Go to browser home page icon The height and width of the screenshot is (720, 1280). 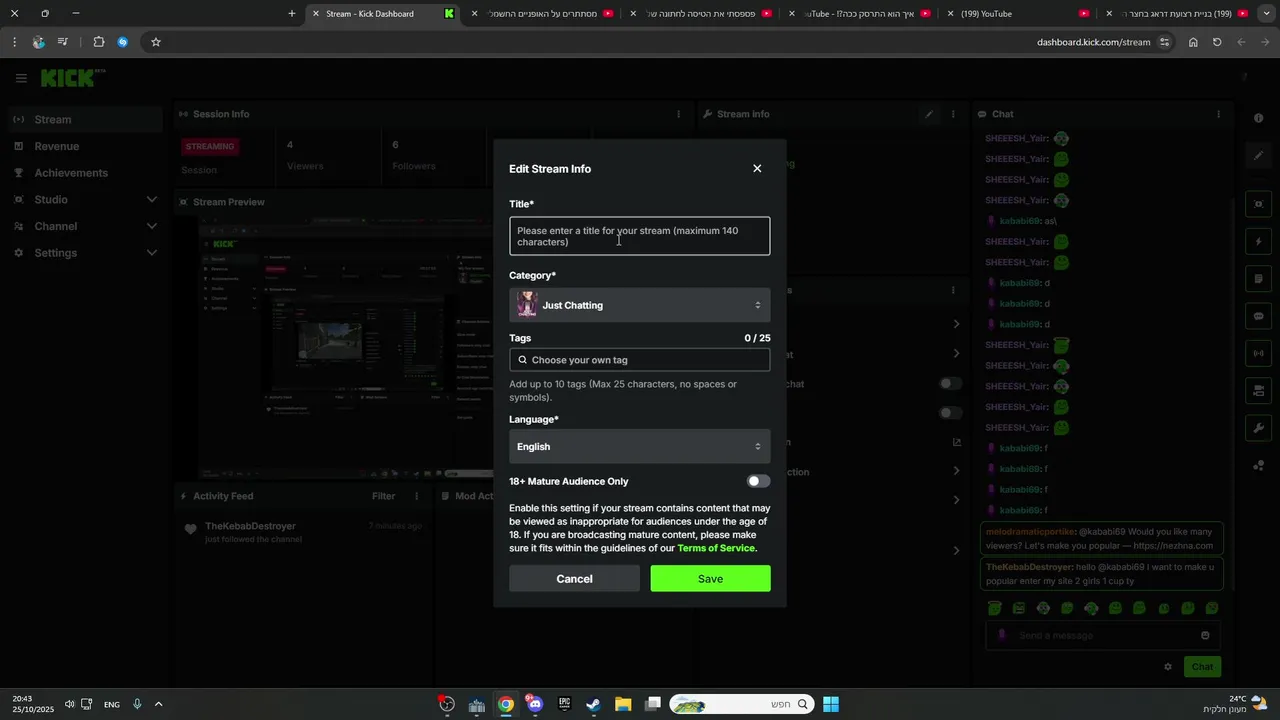tap(1193, 42)
